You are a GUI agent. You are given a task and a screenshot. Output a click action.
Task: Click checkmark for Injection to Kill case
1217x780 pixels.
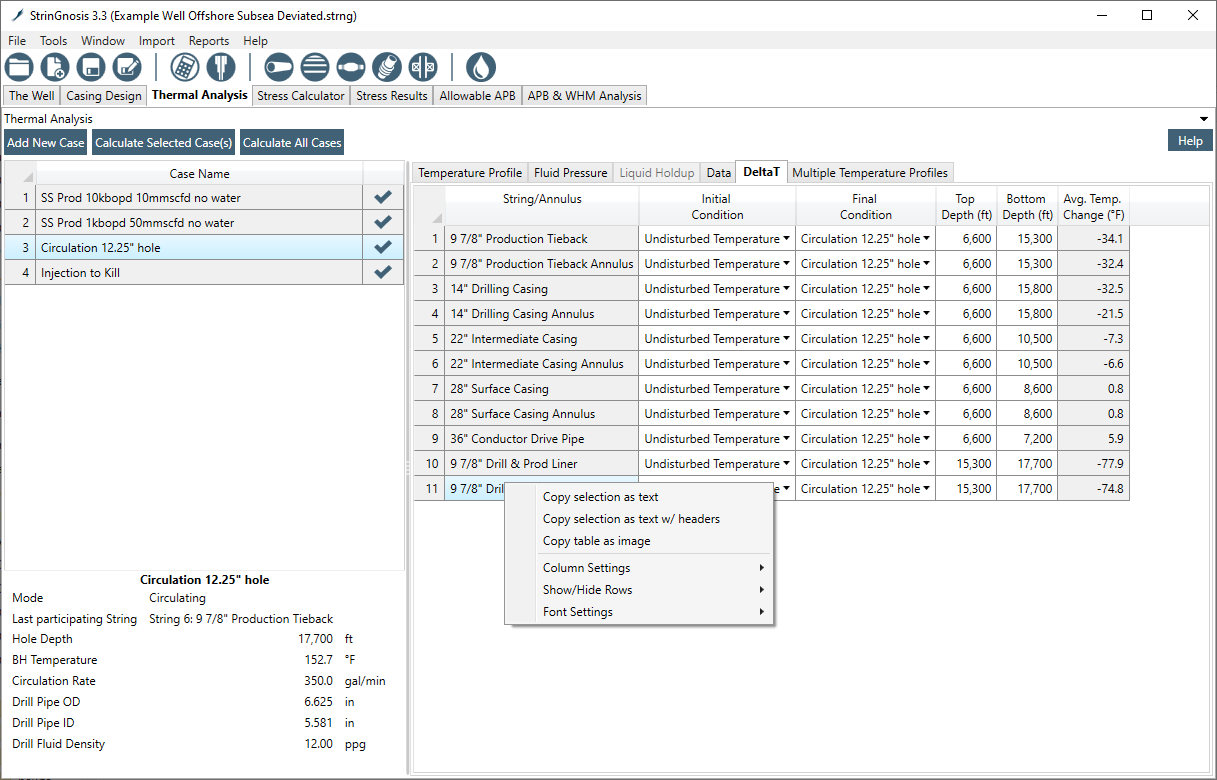(383, 273)
